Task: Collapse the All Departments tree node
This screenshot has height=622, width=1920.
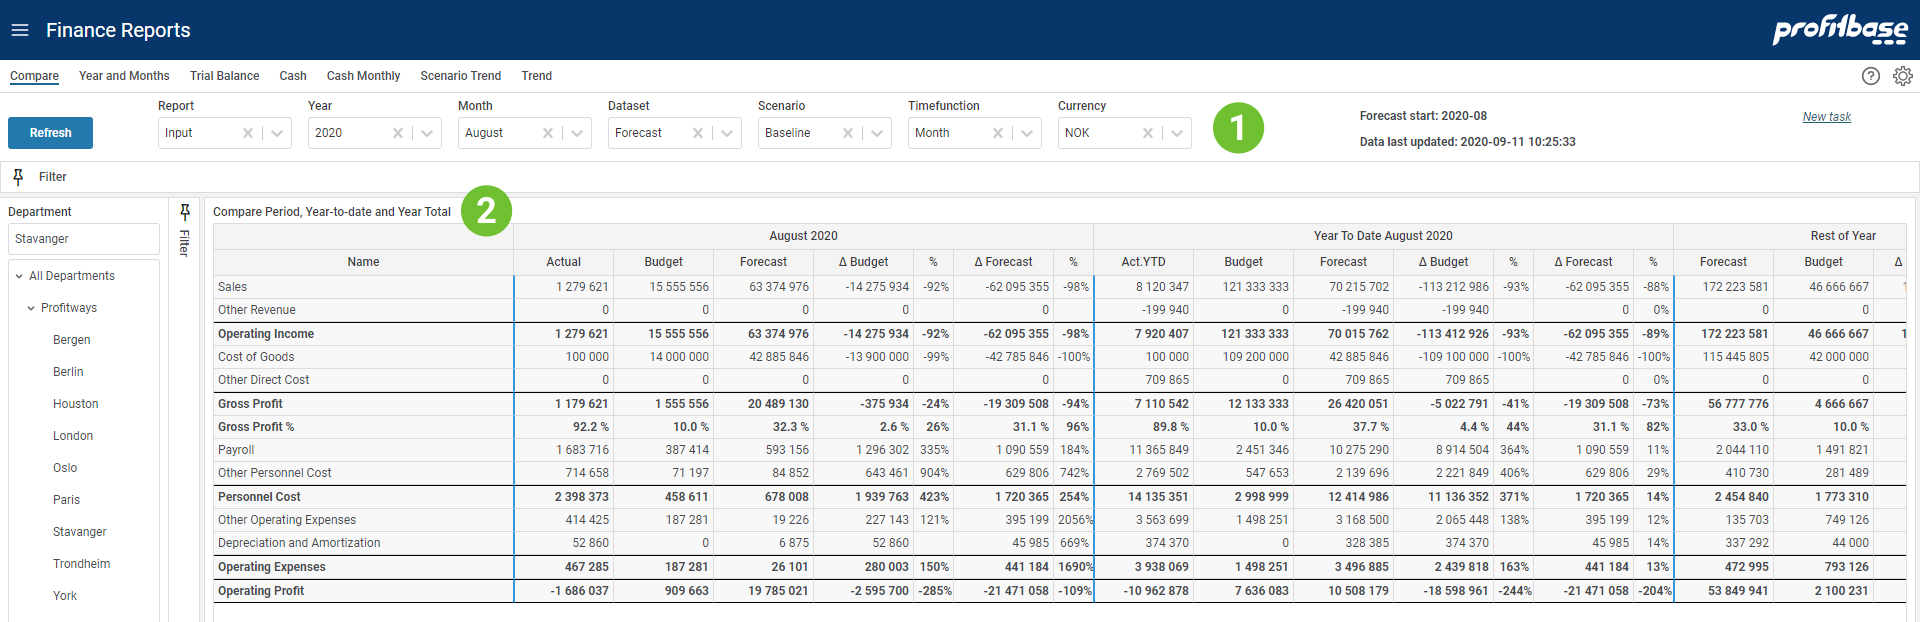Action: click(x=19, y=276)
